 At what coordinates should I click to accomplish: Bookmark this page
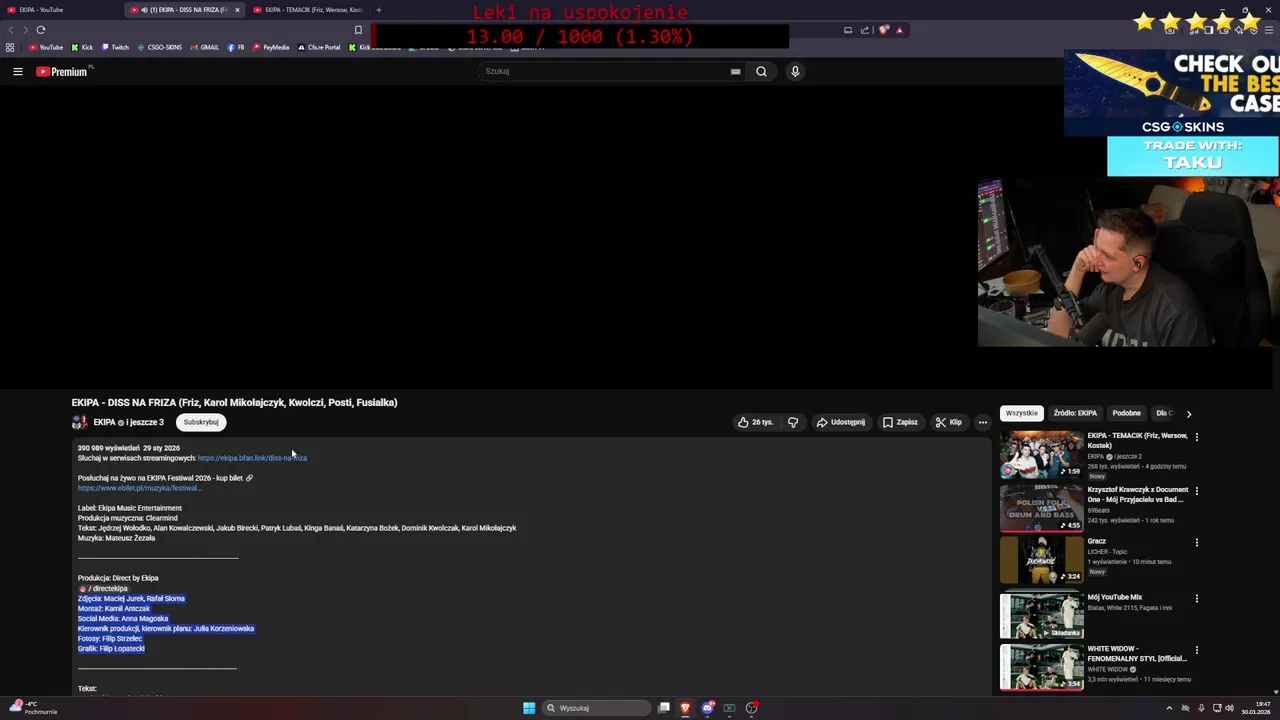coord(358,30)
